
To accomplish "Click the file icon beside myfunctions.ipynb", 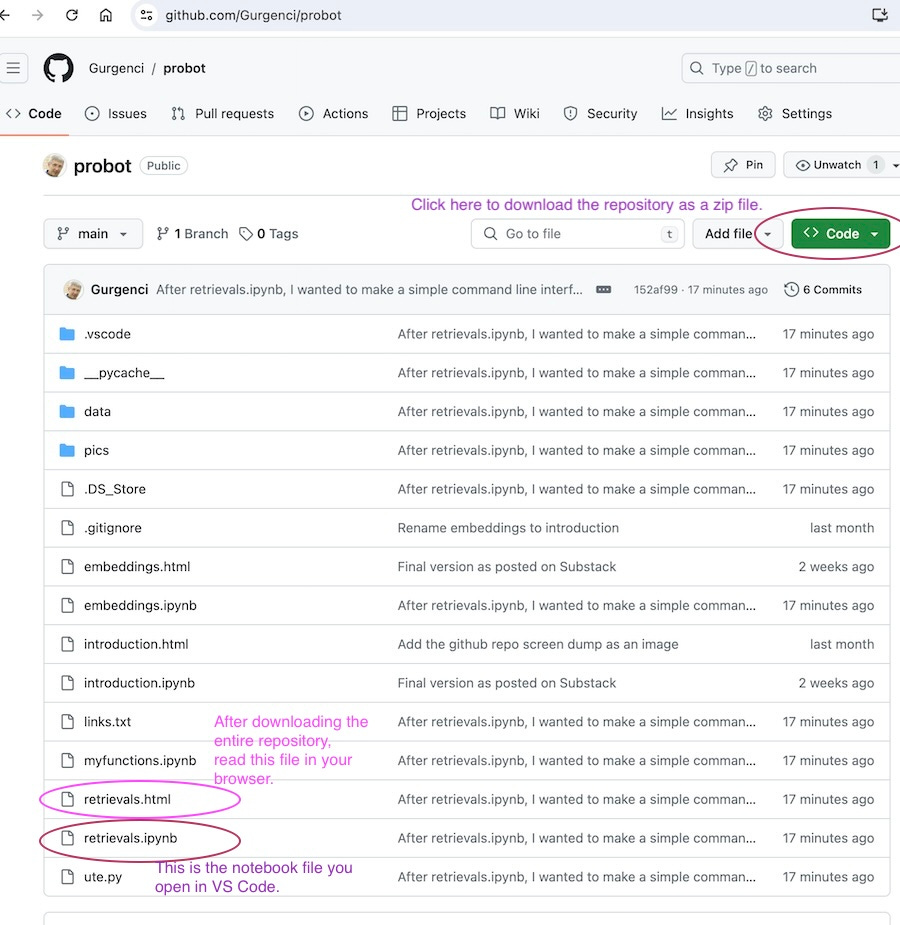I will 68,760.
